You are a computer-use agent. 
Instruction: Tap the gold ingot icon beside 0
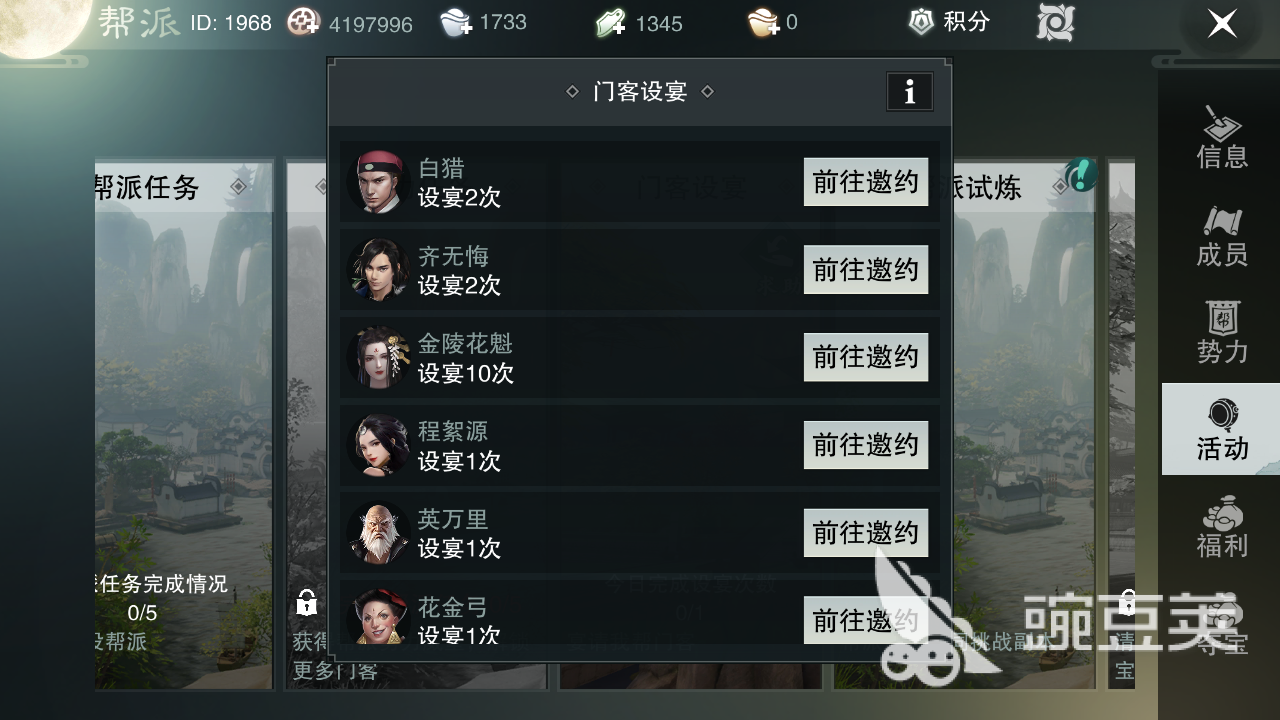pyautogui.click(x=764, y=23)
